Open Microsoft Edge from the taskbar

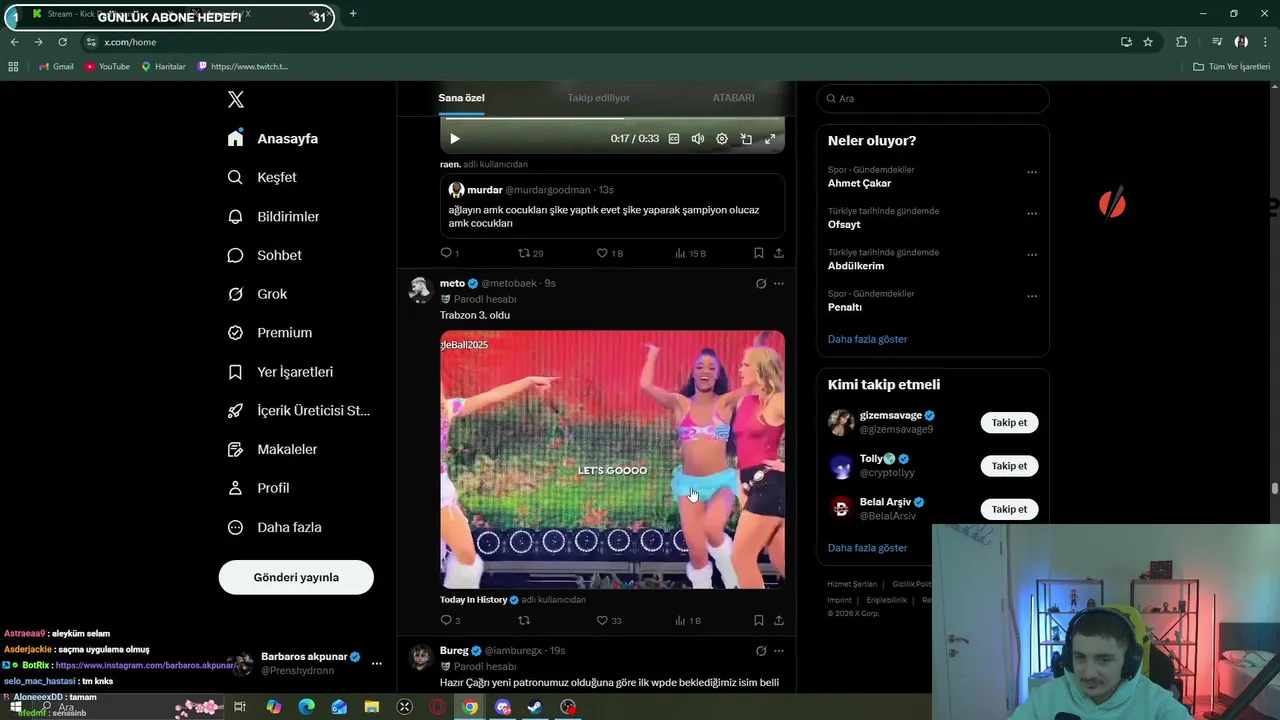click(x=306, y=707)
